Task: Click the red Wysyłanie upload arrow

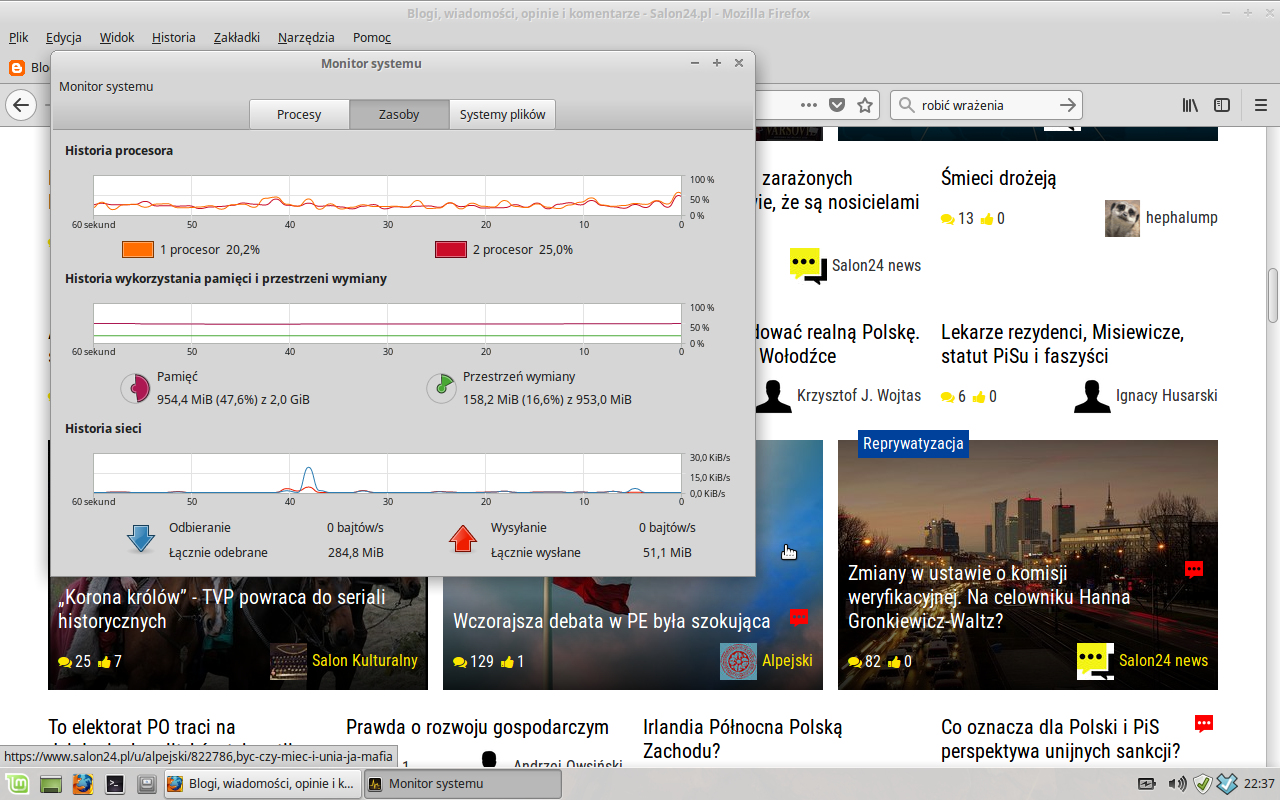Action: click(463, 539)
